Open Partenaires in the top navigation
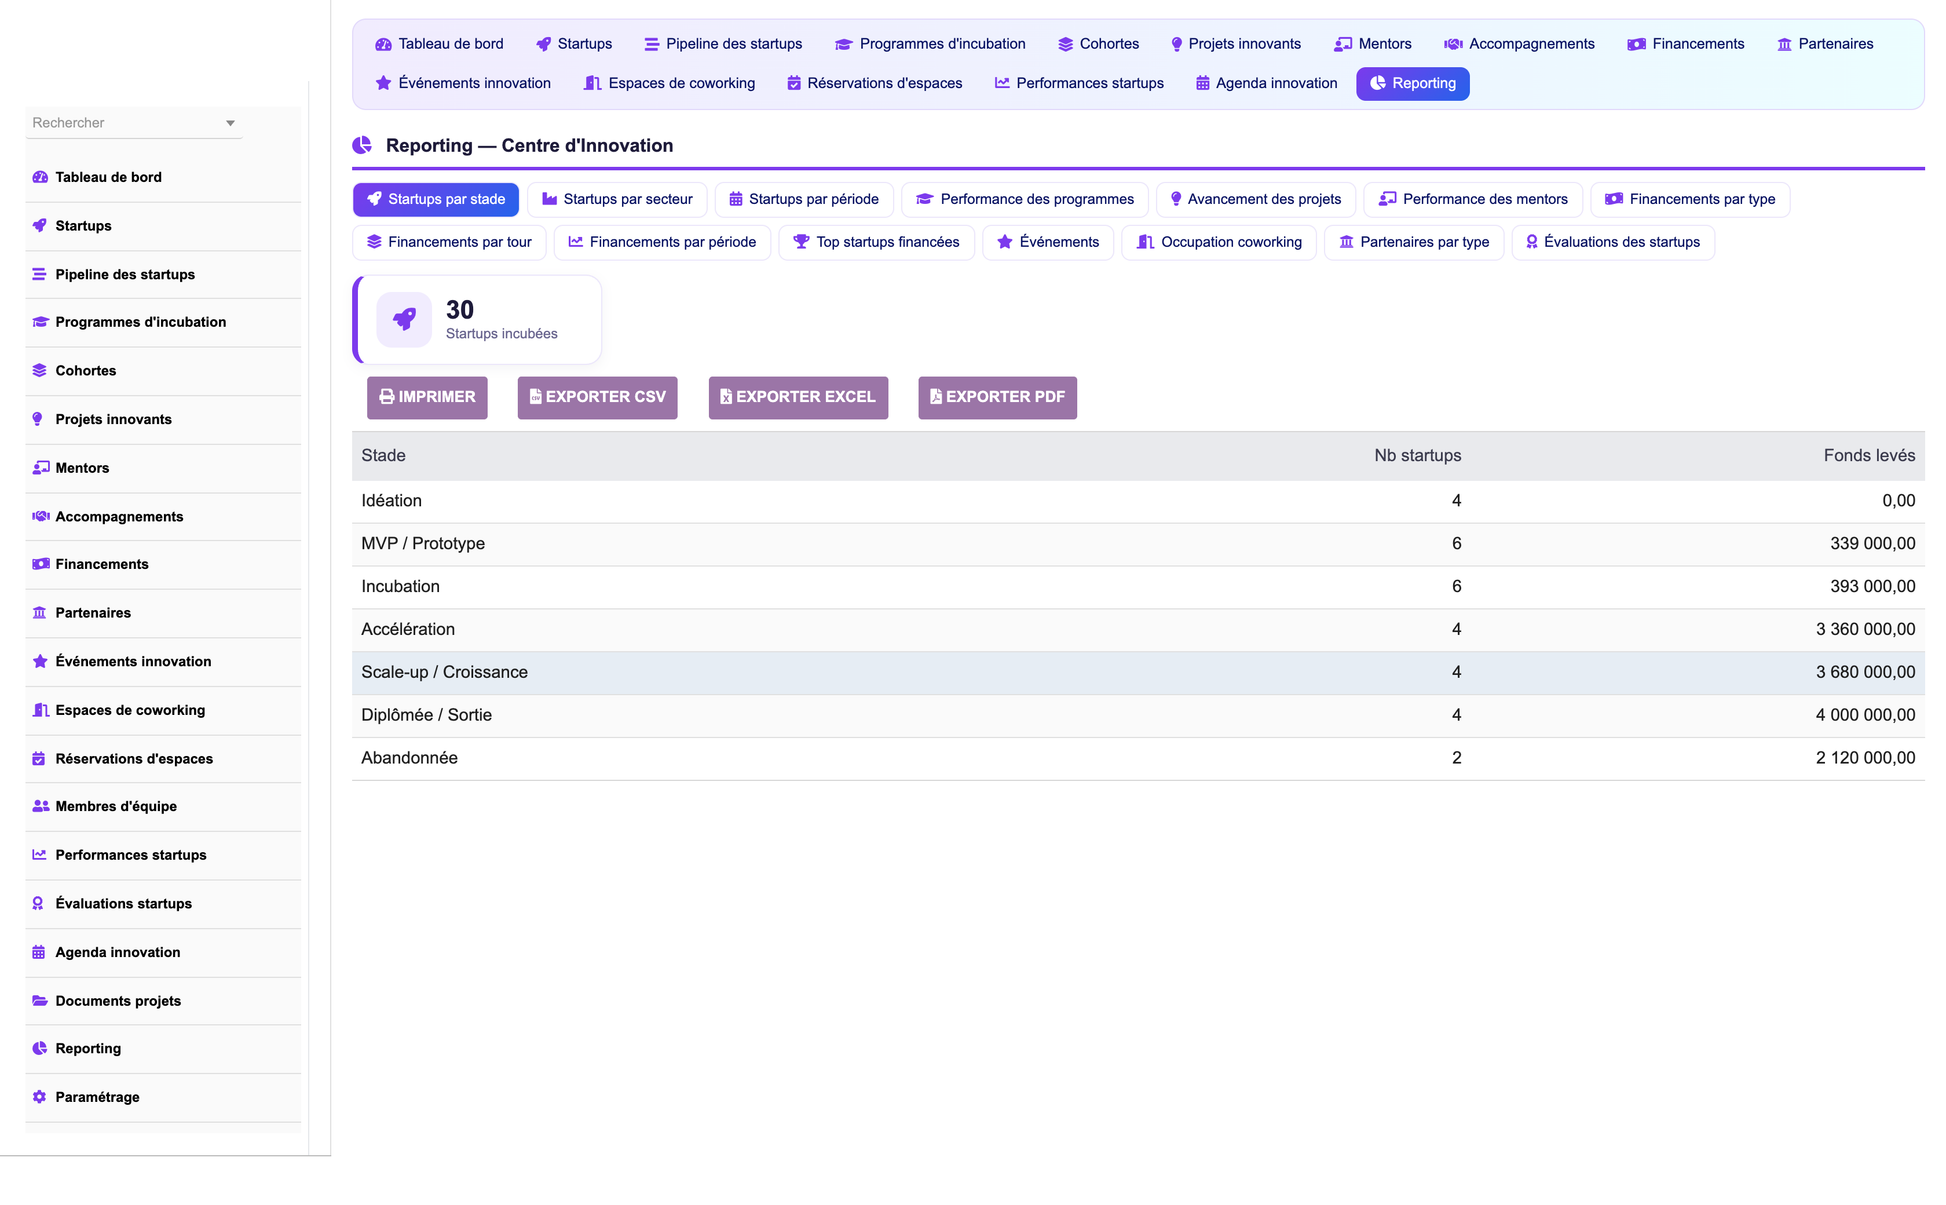1946x1205 pixels. point(1825,44)
